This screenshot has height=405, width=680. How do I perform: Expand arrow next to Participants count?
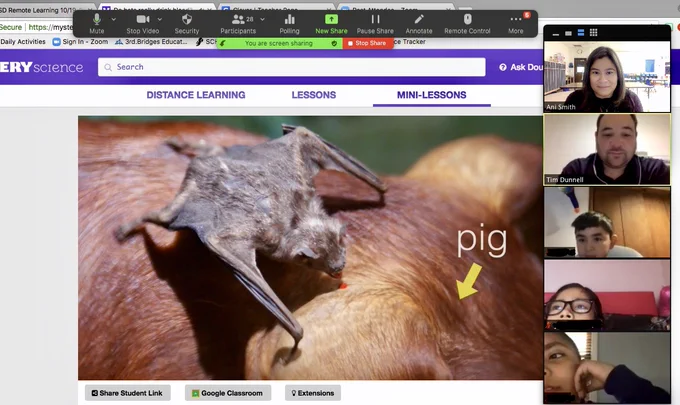point(262,19)
